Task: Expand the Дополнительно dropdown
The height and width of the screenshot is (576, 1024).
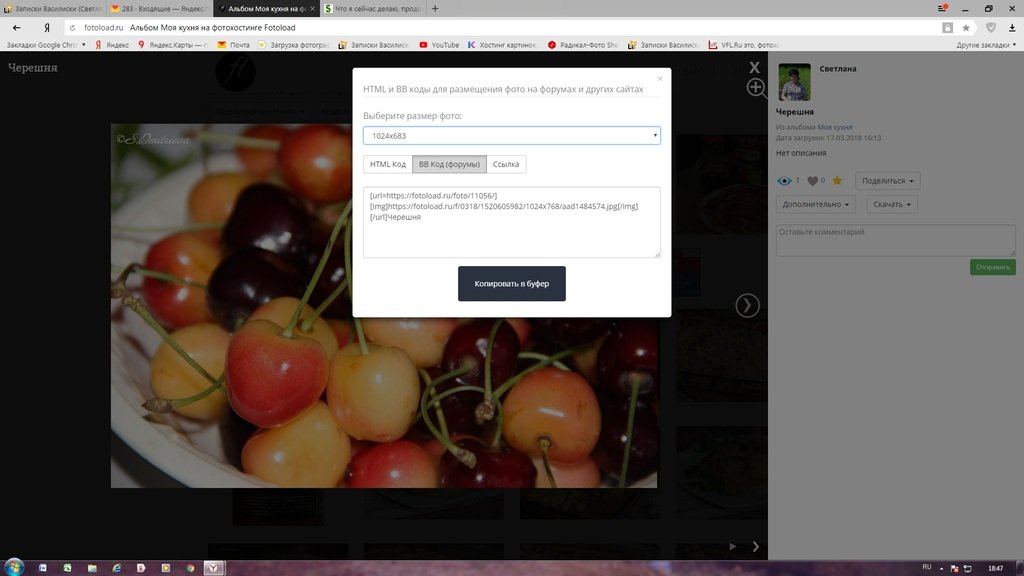Action: pos(815,204)
